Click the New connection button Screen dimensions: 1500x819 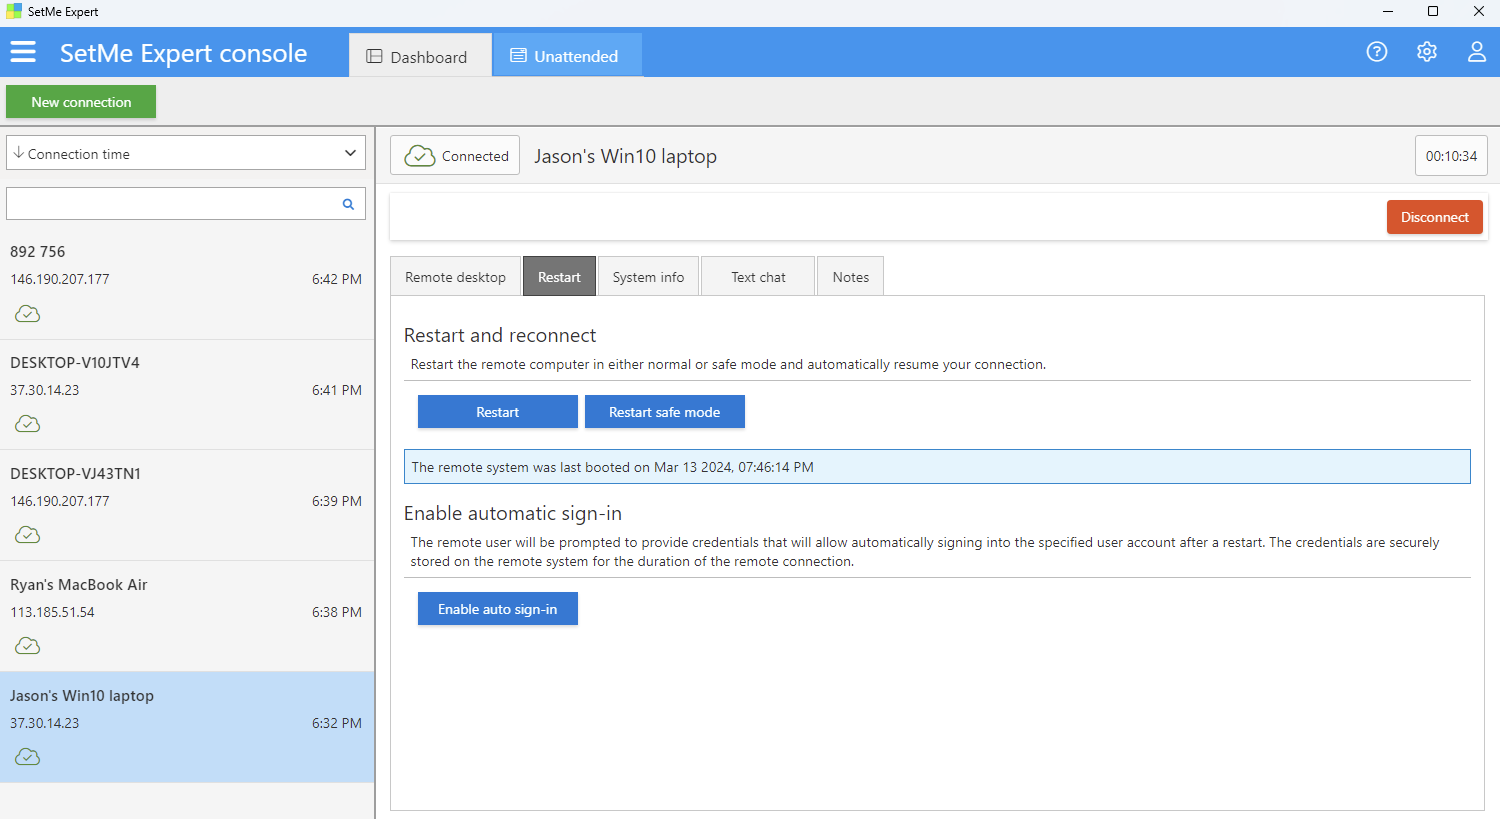tap(81, 102)
